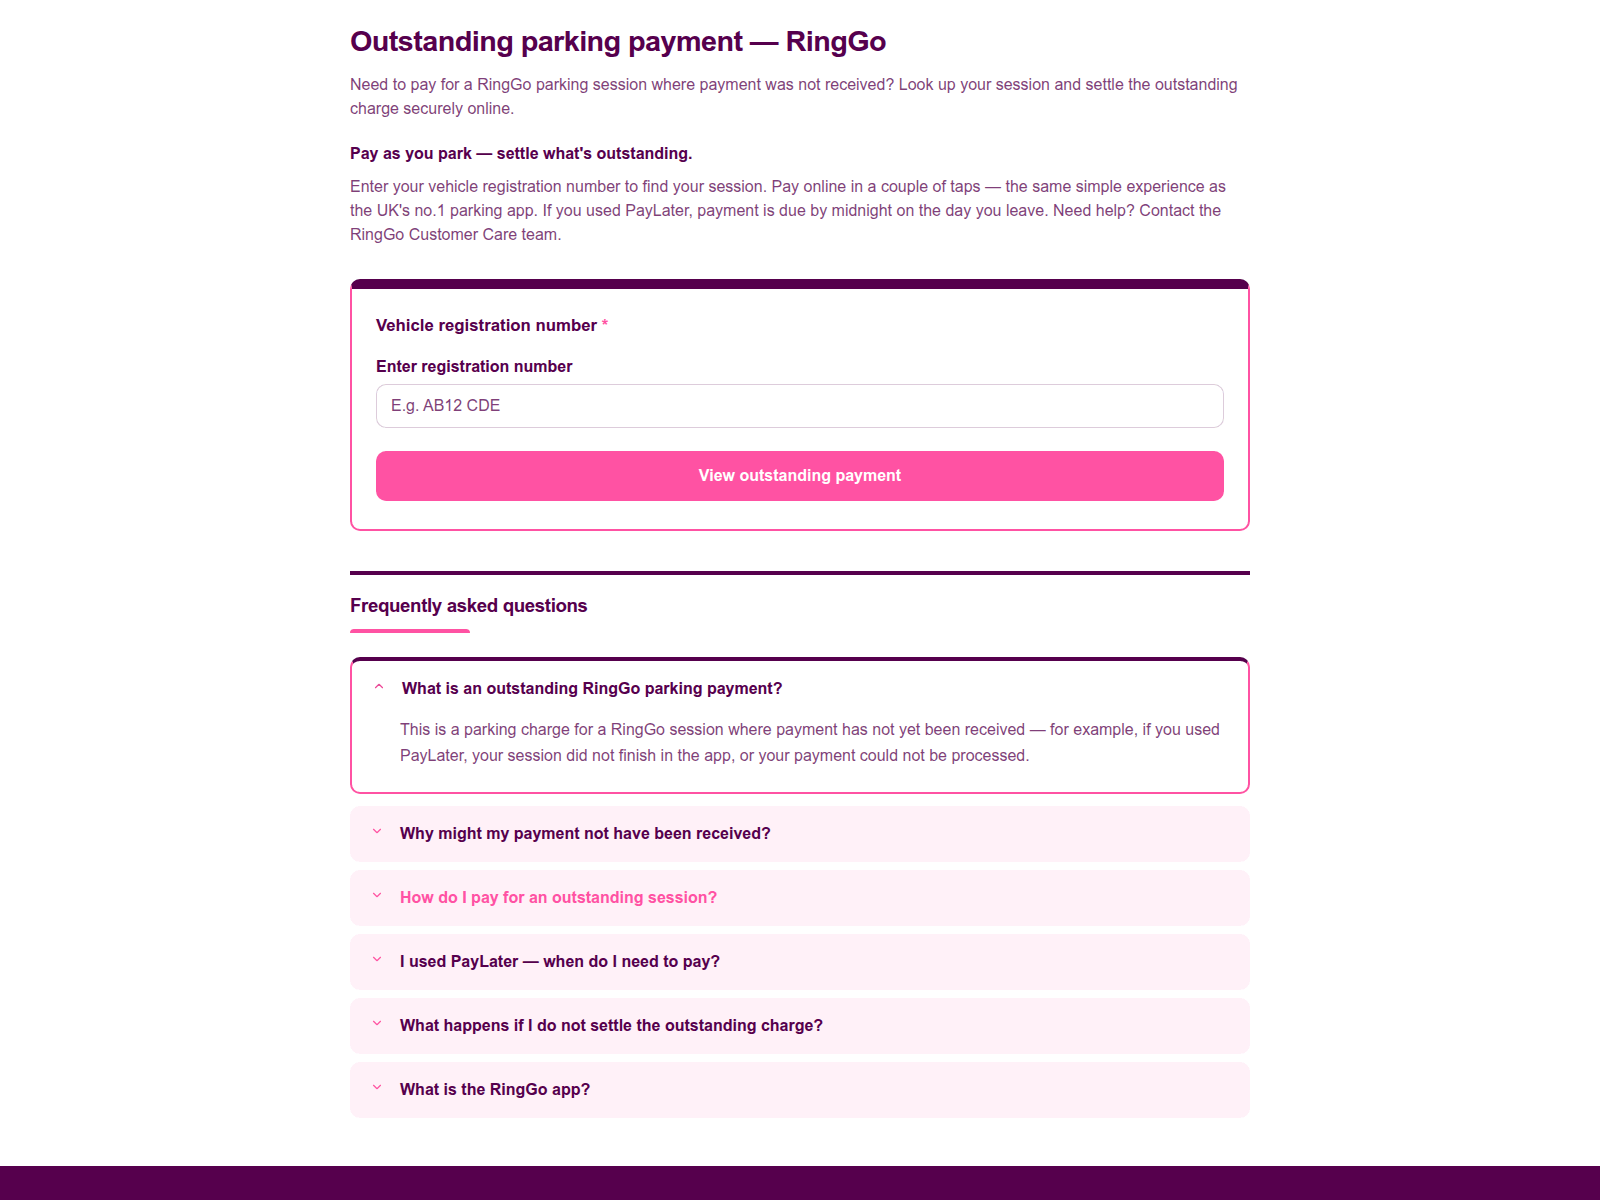The image size is (1600, 1200).
Task: Expand 'What is the RingGo app?' question
Action: [x=800, y=1090]
